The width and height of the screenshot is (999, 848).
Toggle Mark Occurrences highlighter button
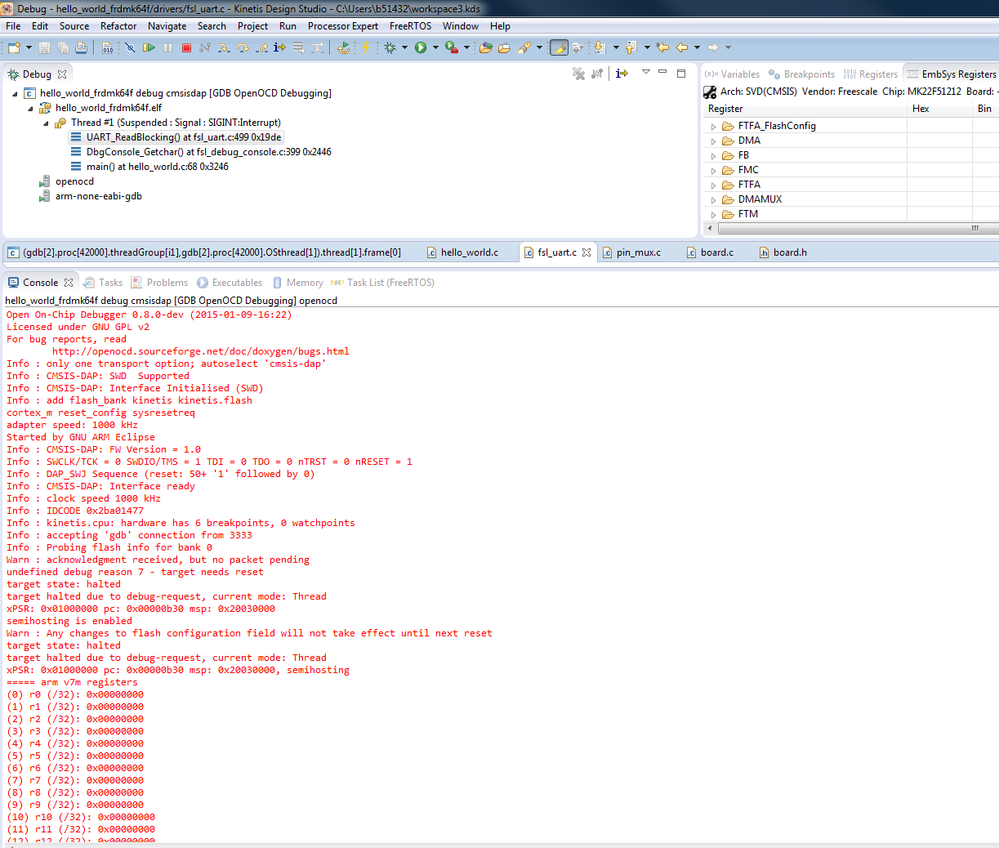[x=559, y=48]
